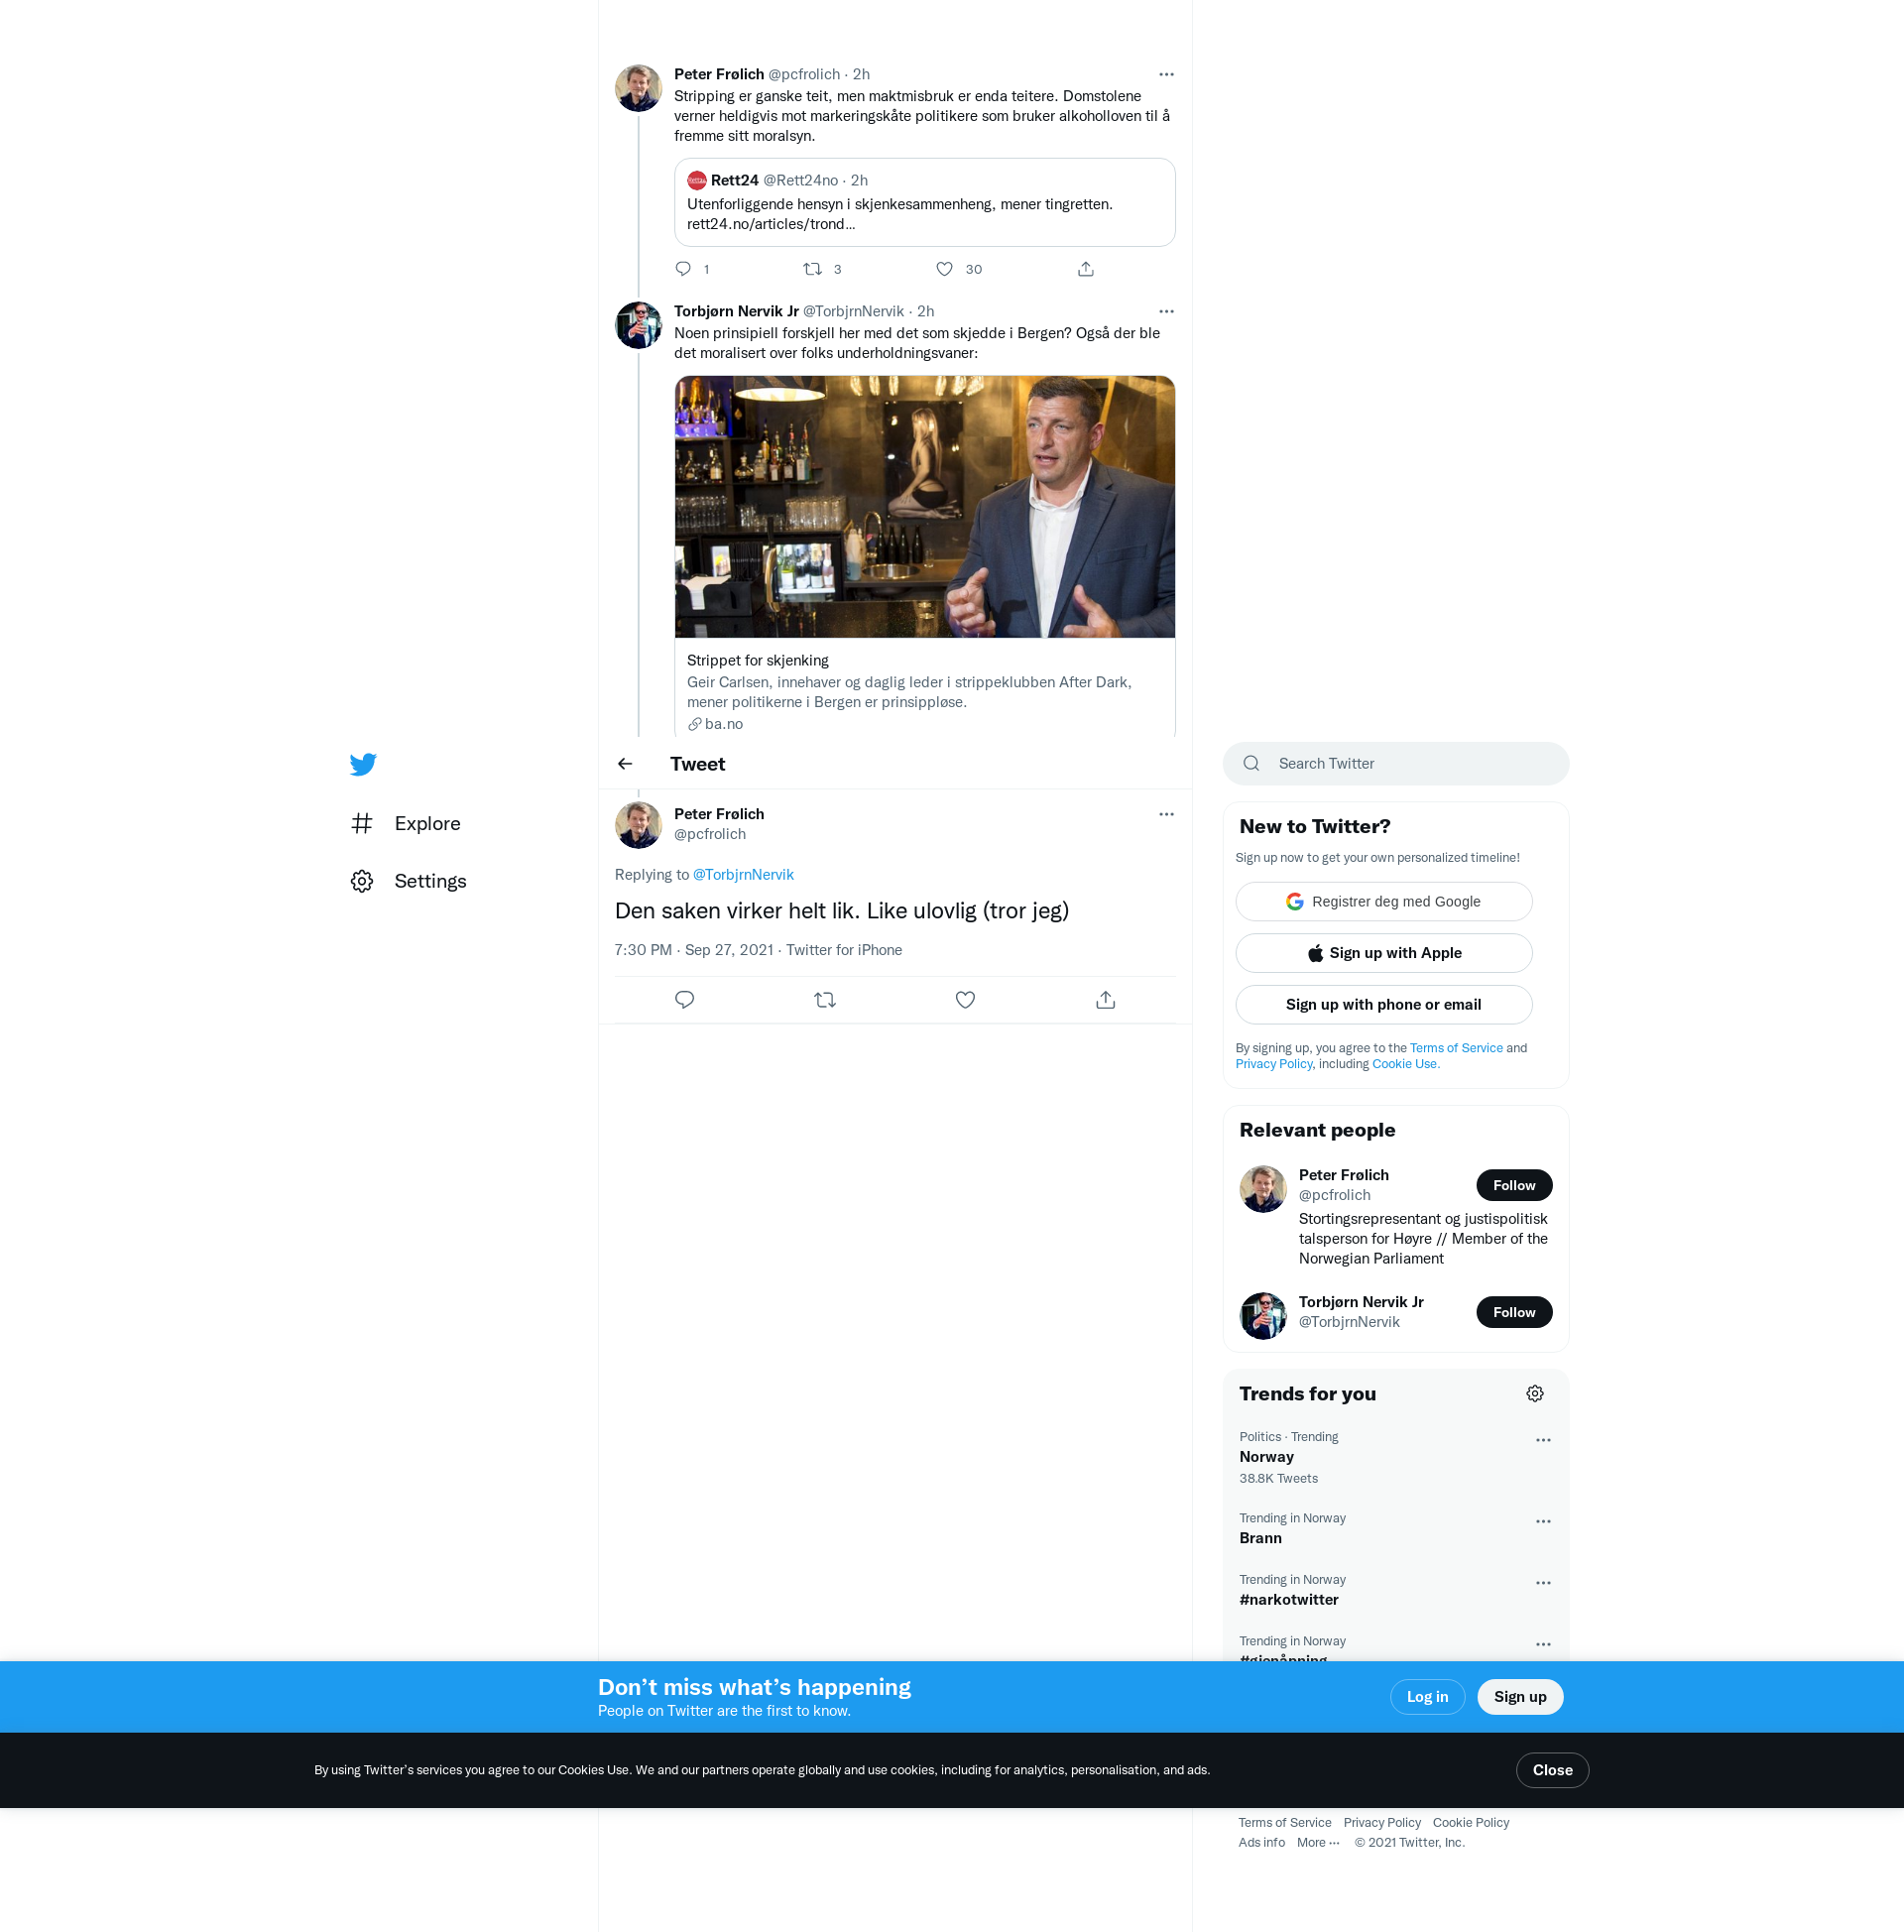Like the main tweet using the heart icon
Screen dimensions: 1904x1932
(x=965, y=1000)
